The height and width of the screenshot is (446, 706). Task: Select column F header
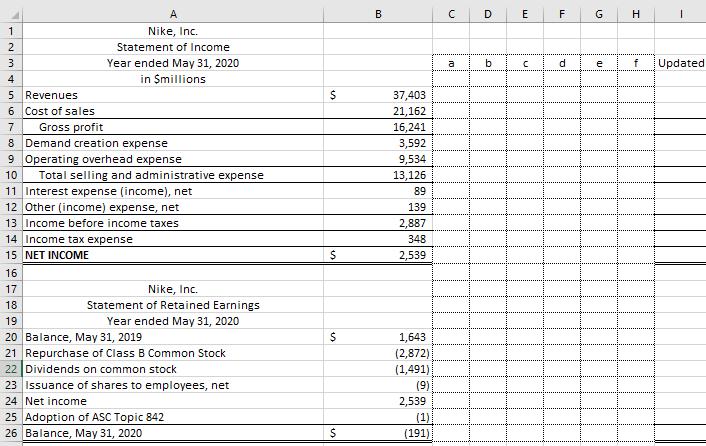tap(561, 14)
